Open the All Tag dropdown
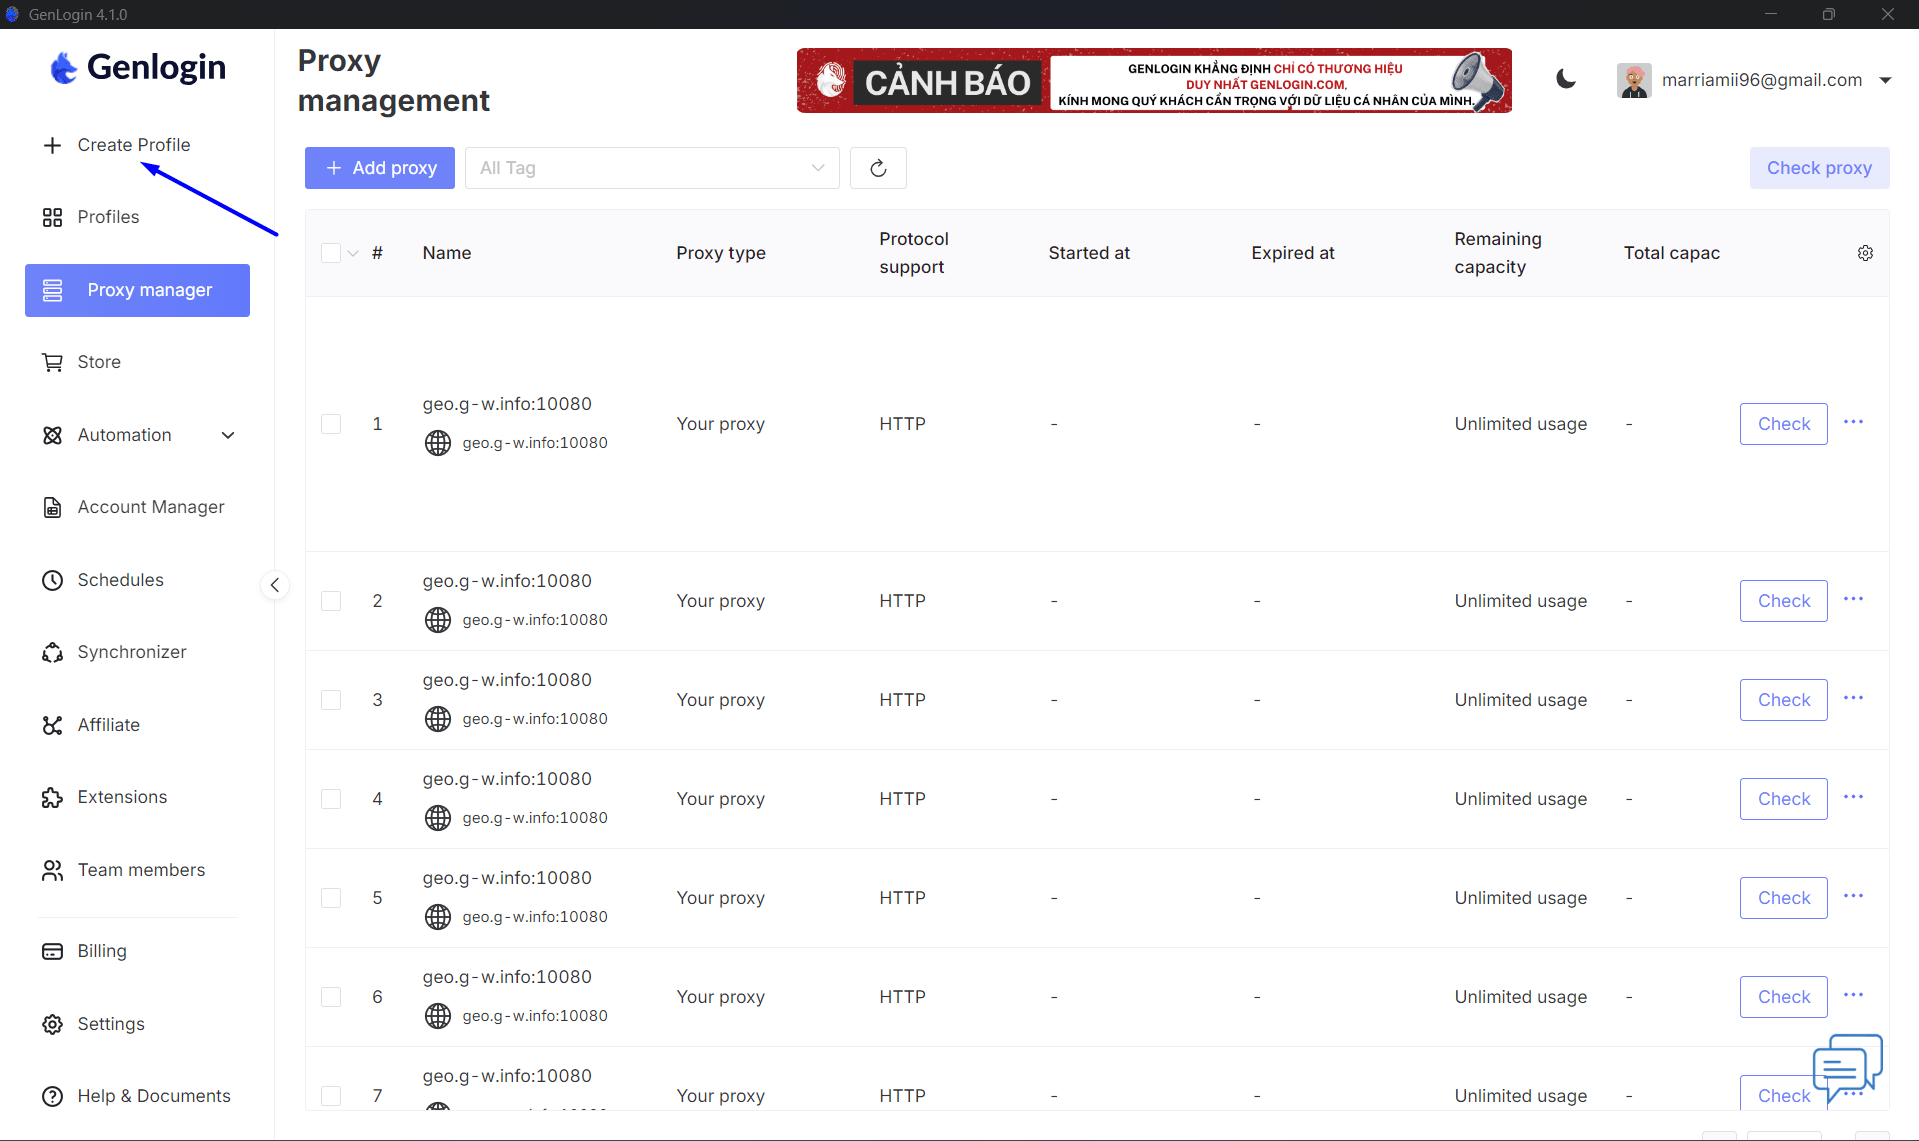The width and height of the screenshot is (1919, 1141). 652,168
